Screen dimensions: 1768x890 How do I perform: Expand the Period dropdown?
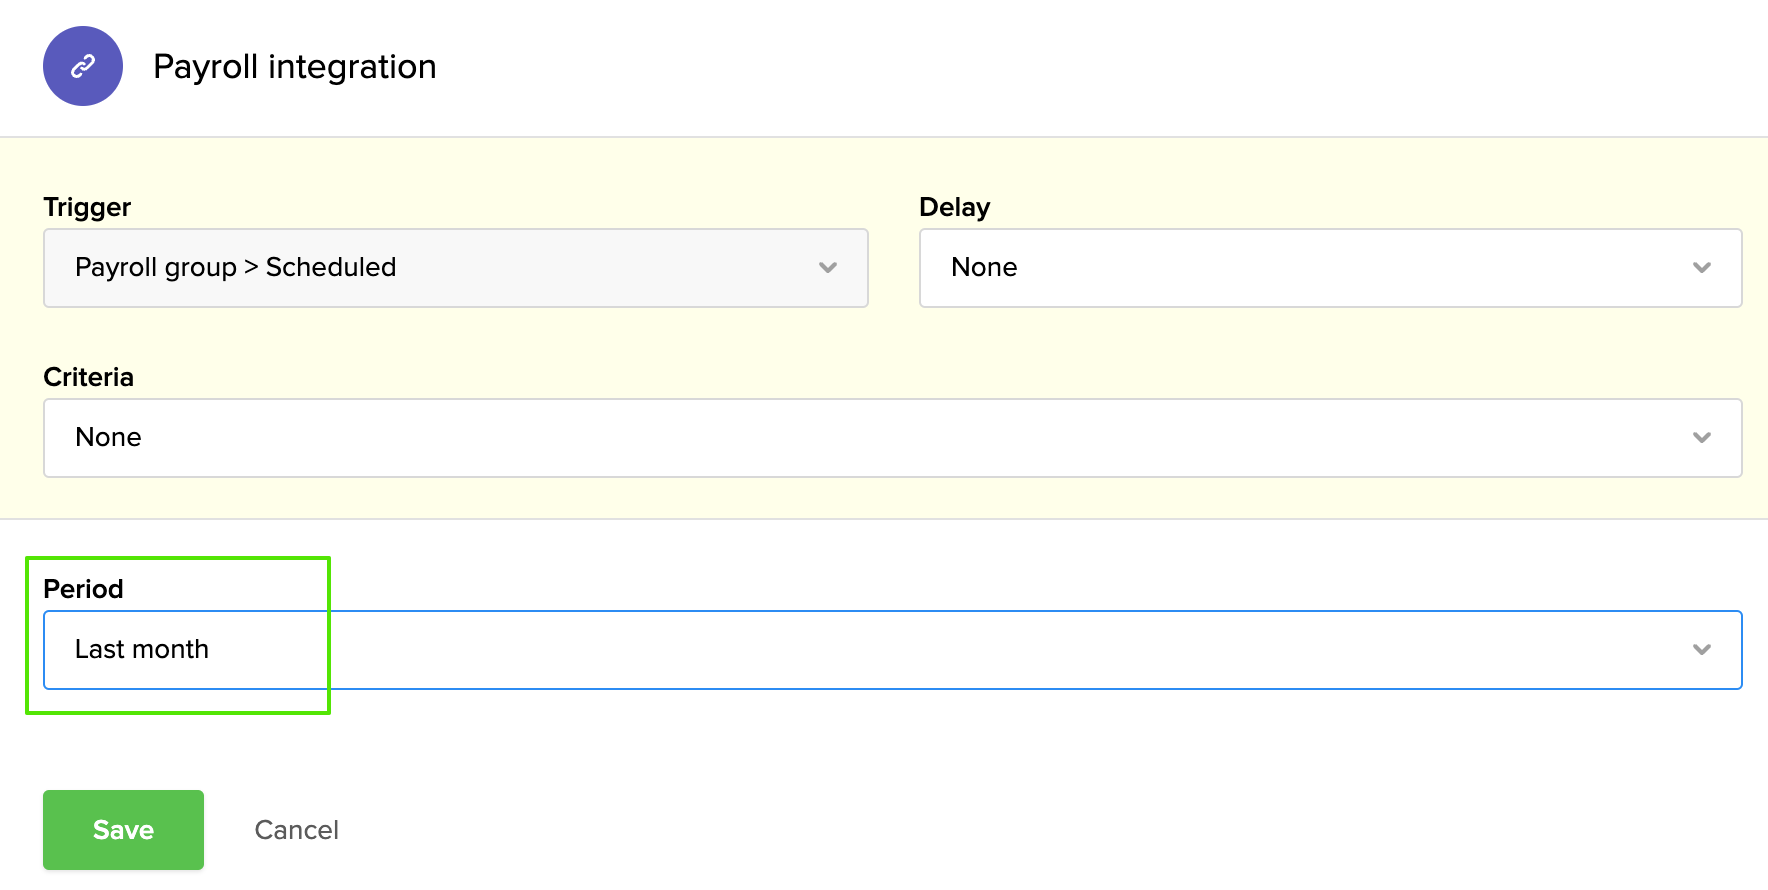pyautogui.click(x=892, y=650)
